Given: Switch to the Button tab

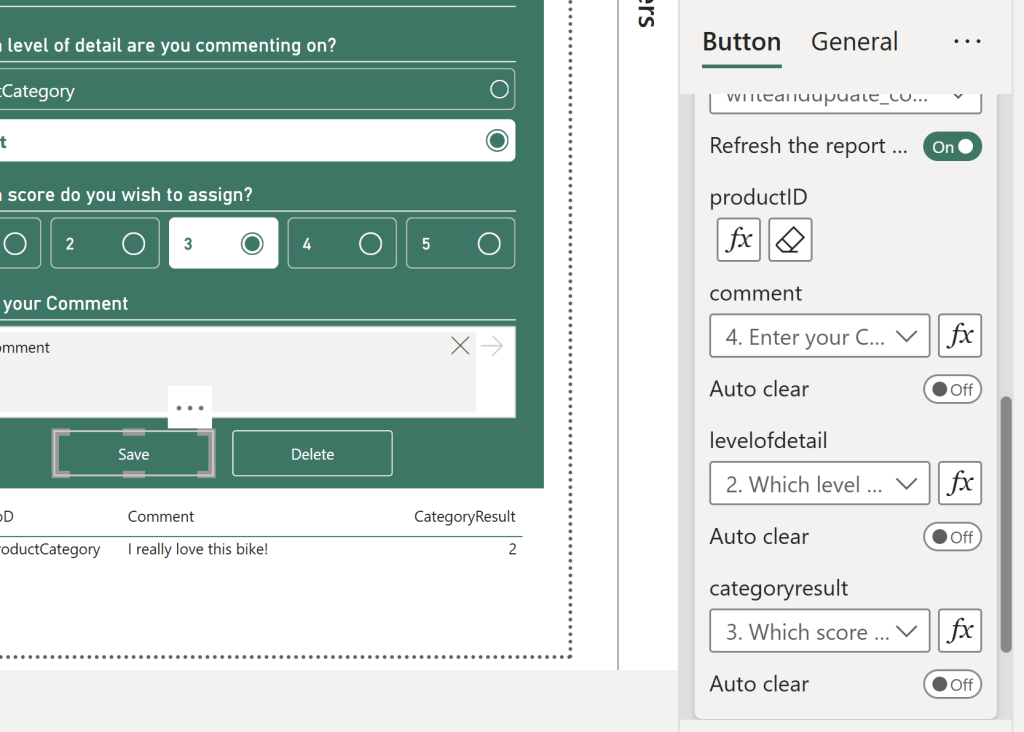Looking at the screenshot, I should (x=741, y=42).
